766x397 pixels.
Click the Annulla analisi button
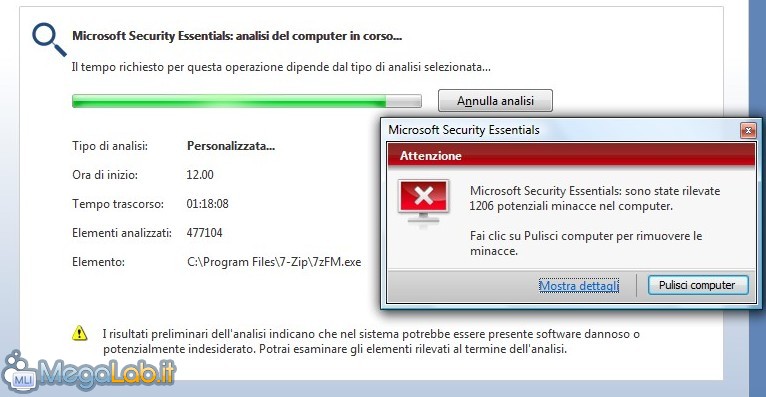(x=495, y=101)
